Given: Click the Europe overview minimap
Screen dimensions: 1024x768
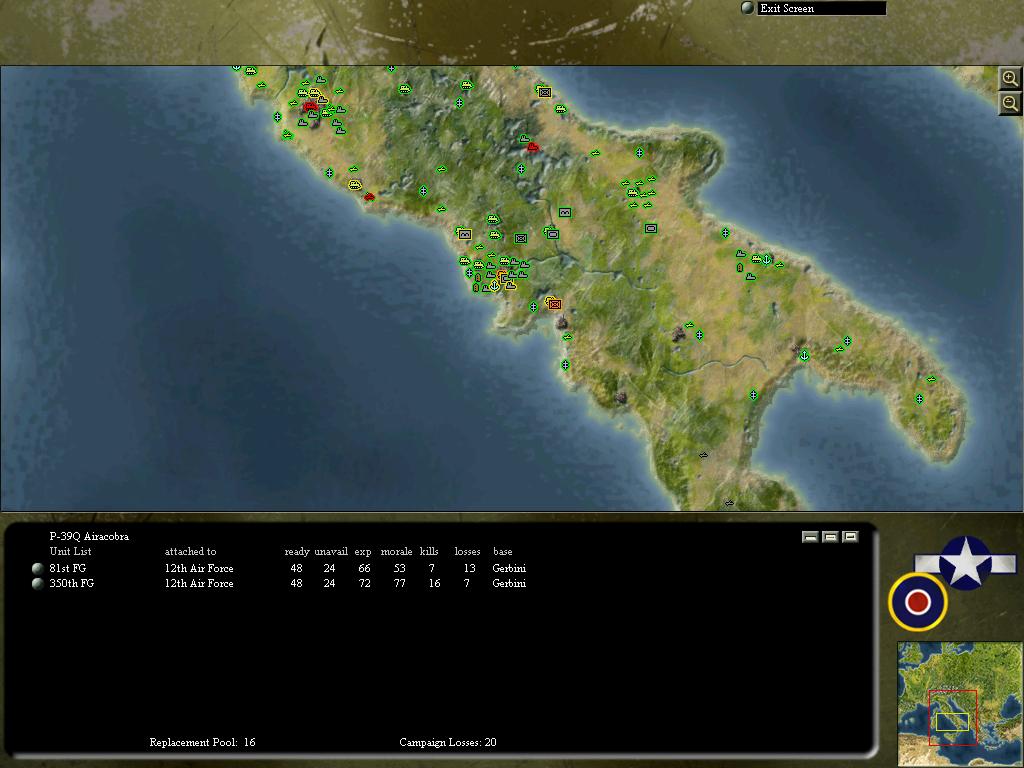Looking at the screenshot, I should 960,703.
